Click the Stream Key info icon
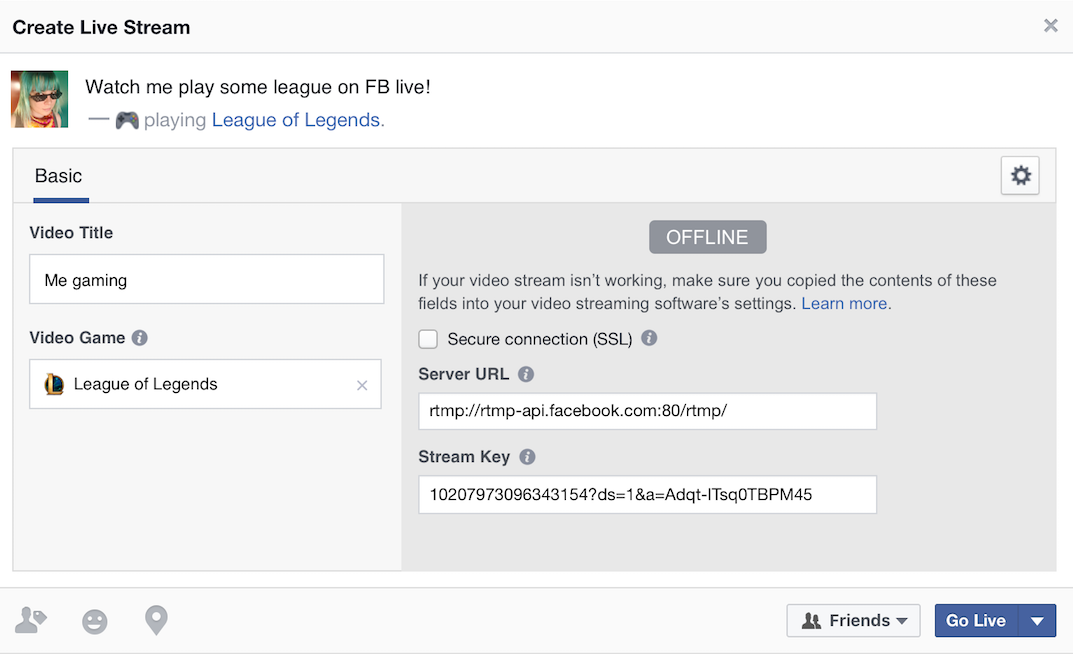The height and width of the screenshot is (654, 1073). coord(527,457)
